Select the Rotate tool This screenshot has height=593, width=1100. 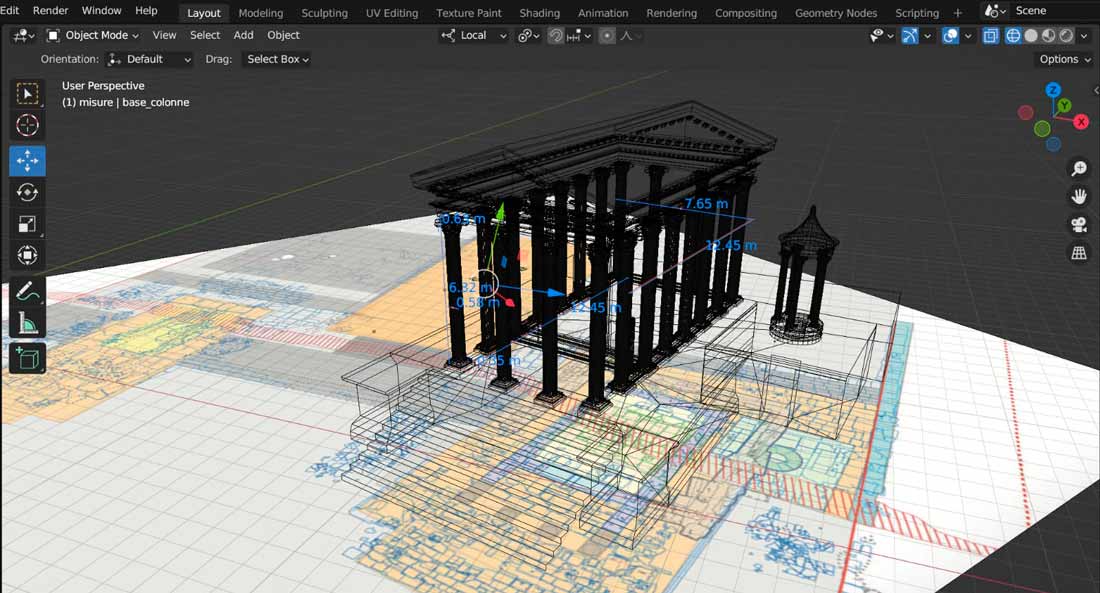click(x=27, y=192)
